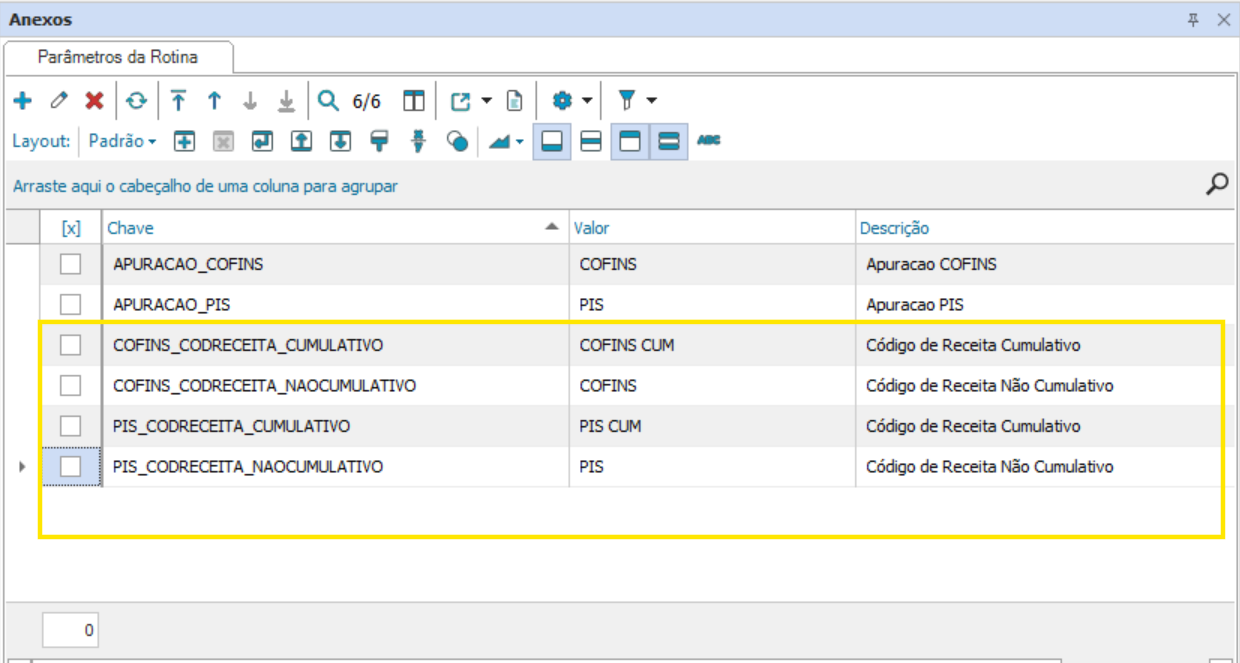Move to previous record with up arrow

point(214,100)
